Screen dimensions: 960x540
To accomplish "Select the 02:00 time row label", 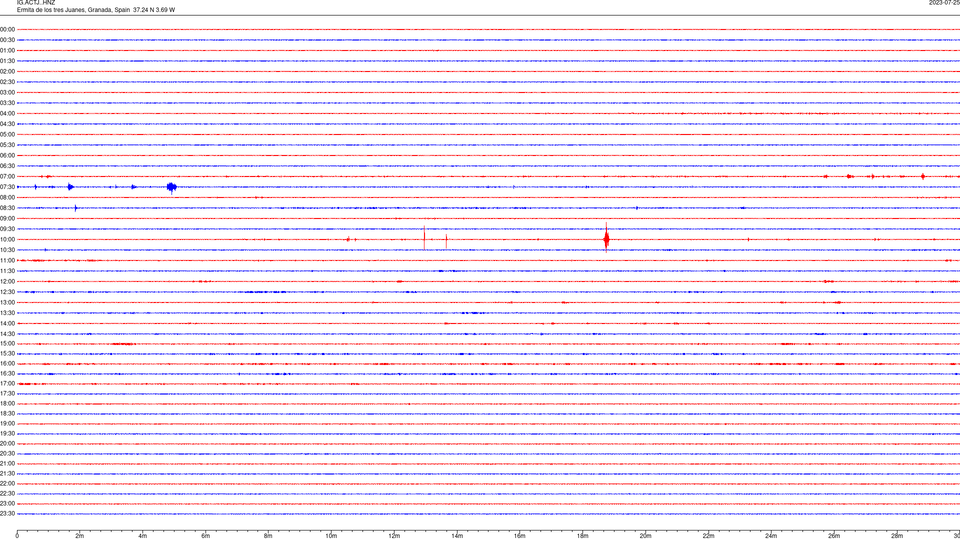I will pos(7,71).
